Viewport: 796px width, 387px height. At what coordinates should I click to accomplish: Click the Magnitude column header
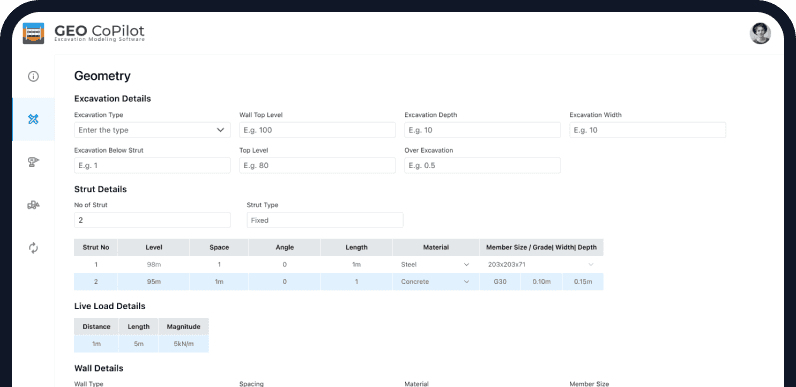[184, 327]
